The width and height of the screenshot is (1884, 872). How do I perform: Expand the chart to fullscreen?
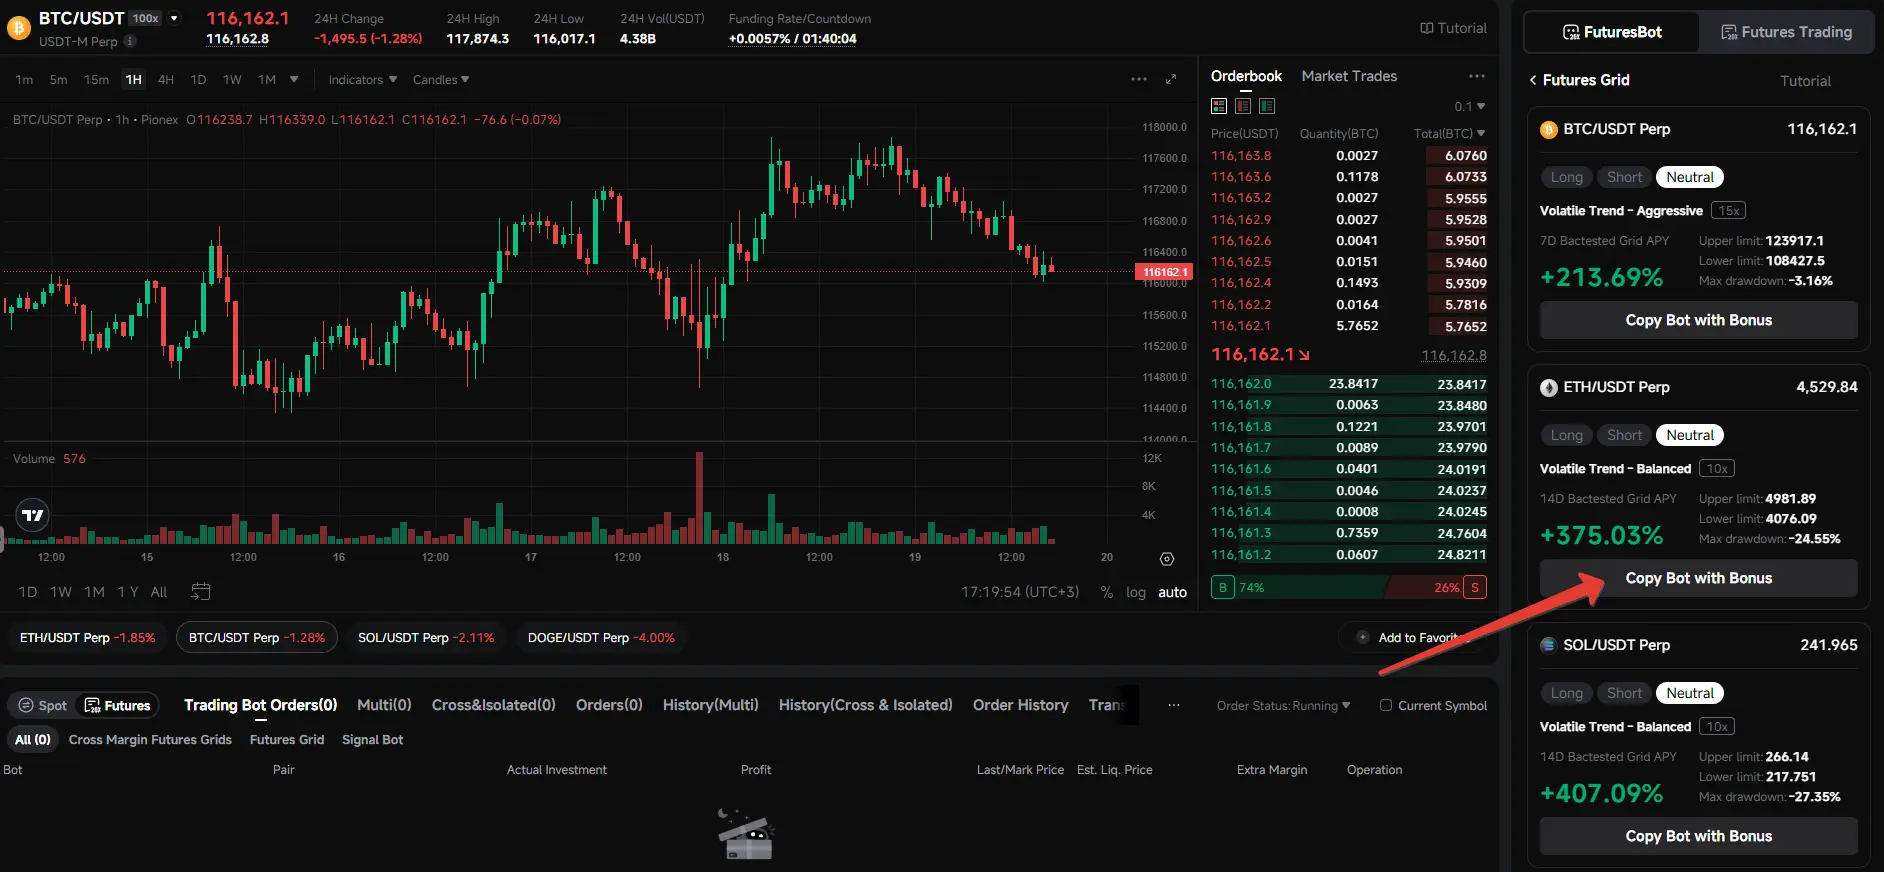(x=1171, y=79)
